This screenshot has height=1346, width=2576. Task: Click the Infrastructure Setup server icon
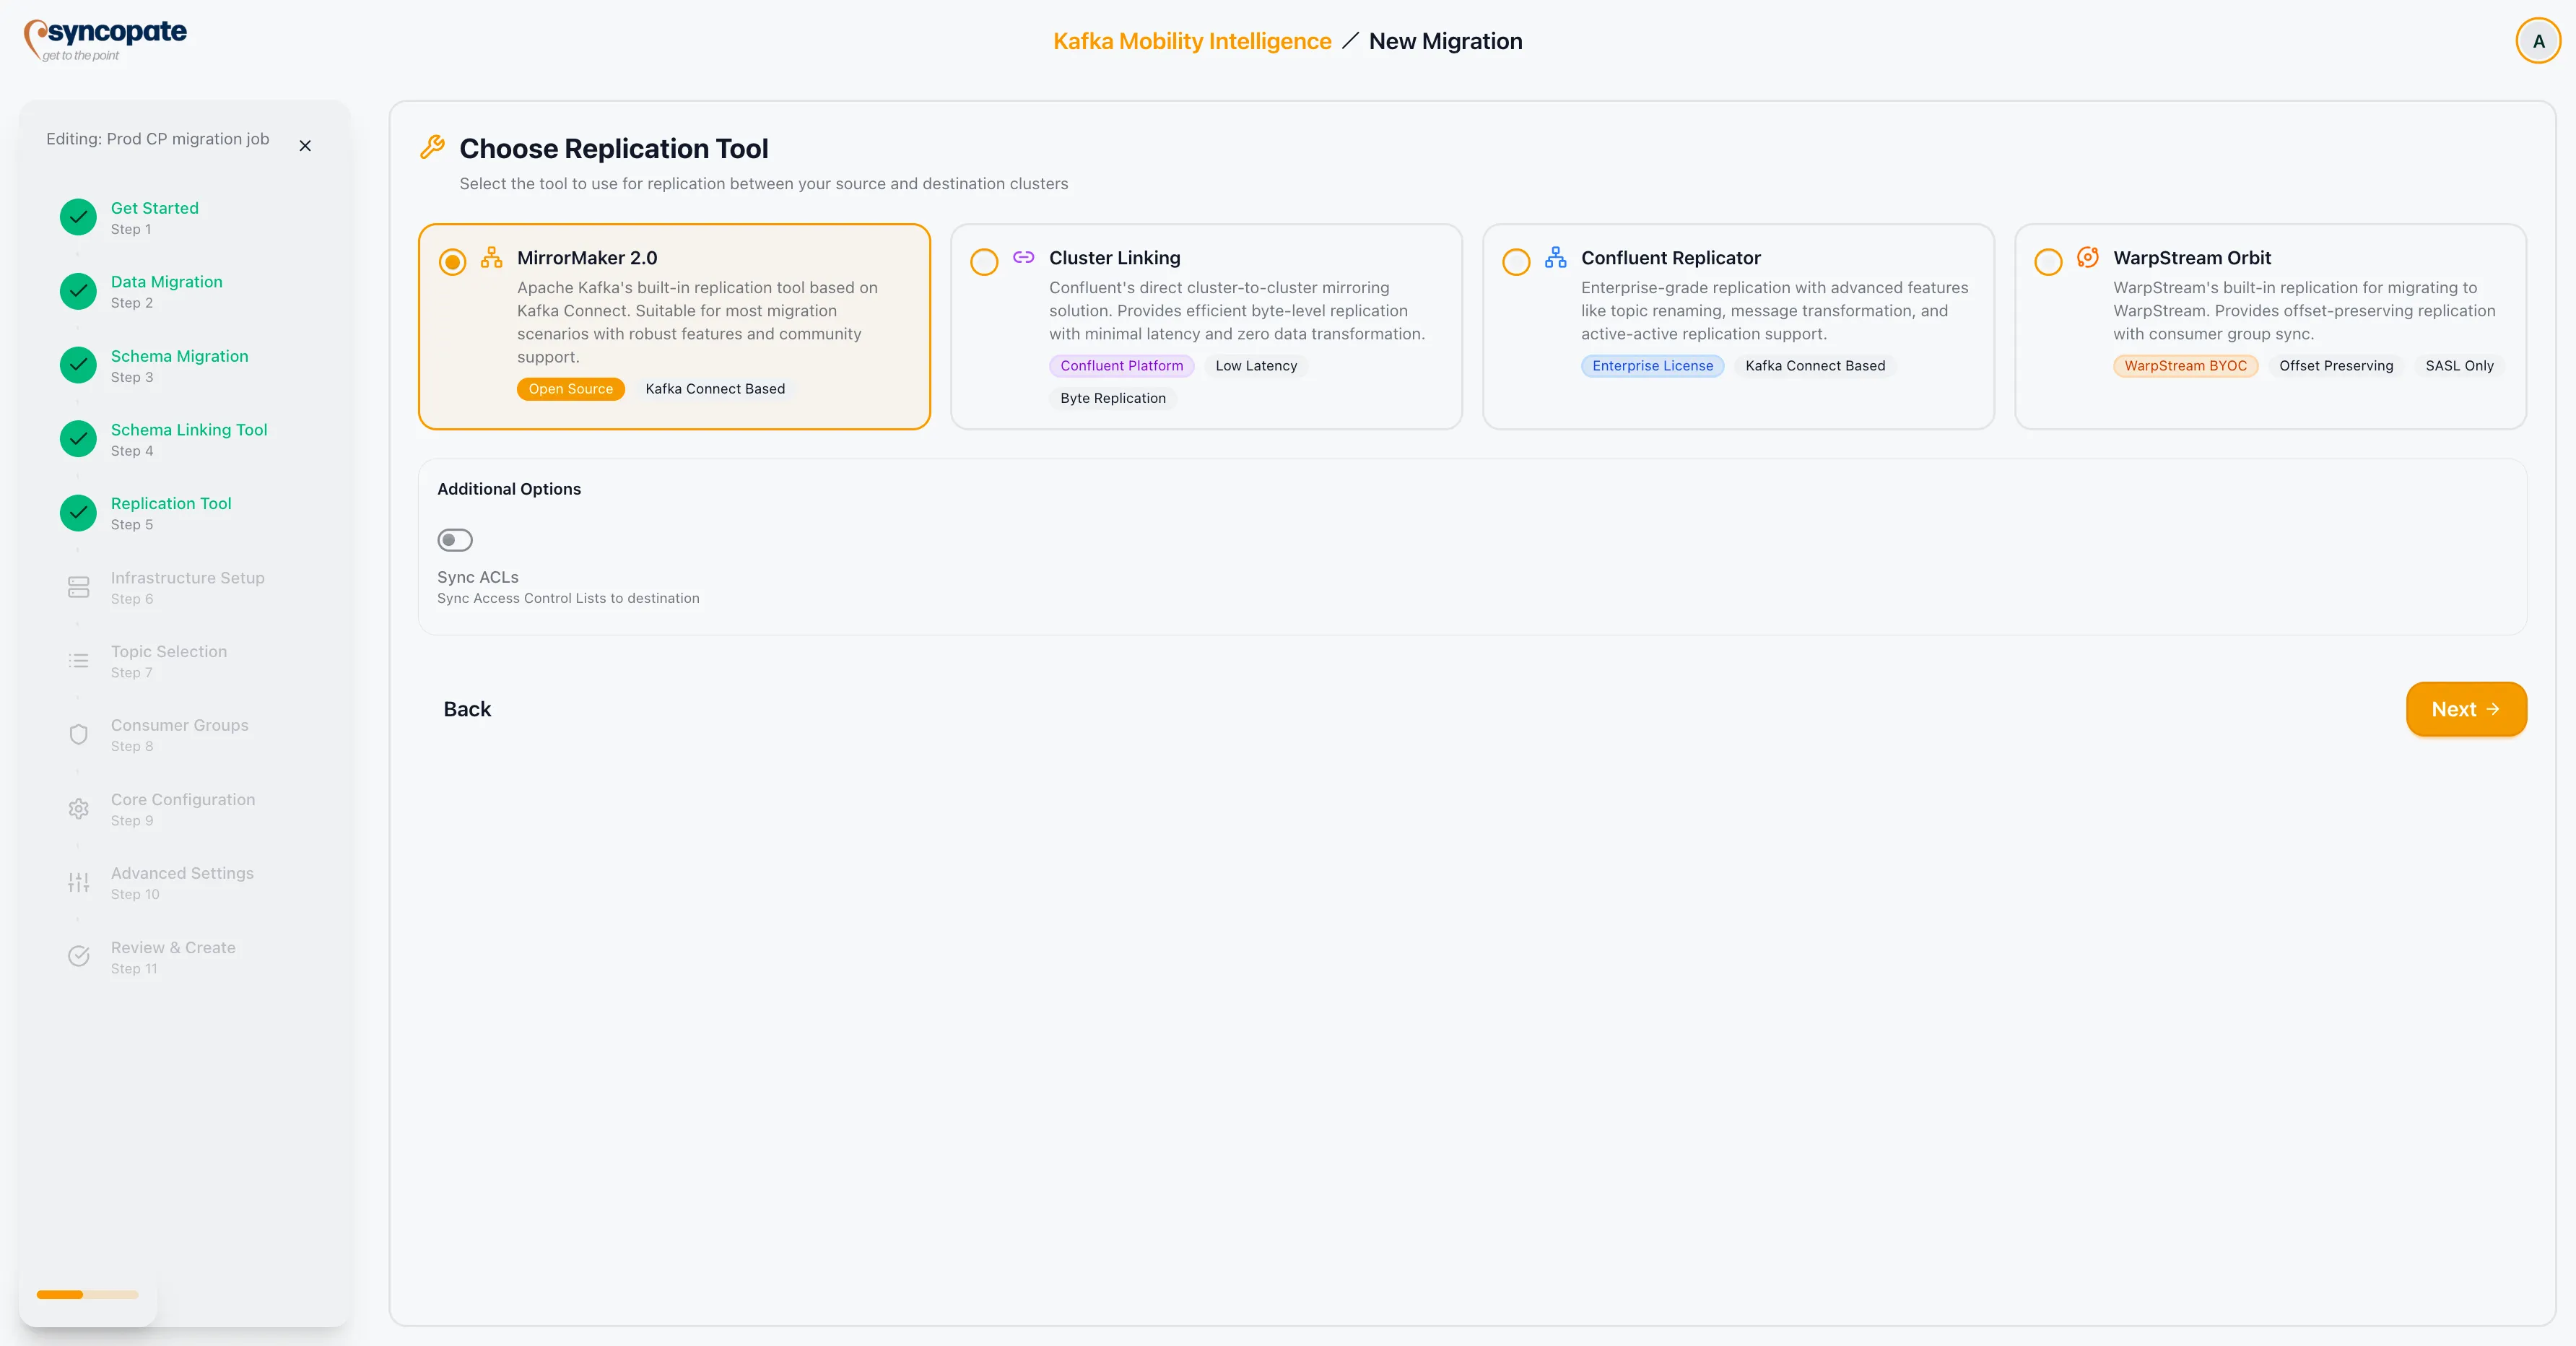click(x=78, y=587)
